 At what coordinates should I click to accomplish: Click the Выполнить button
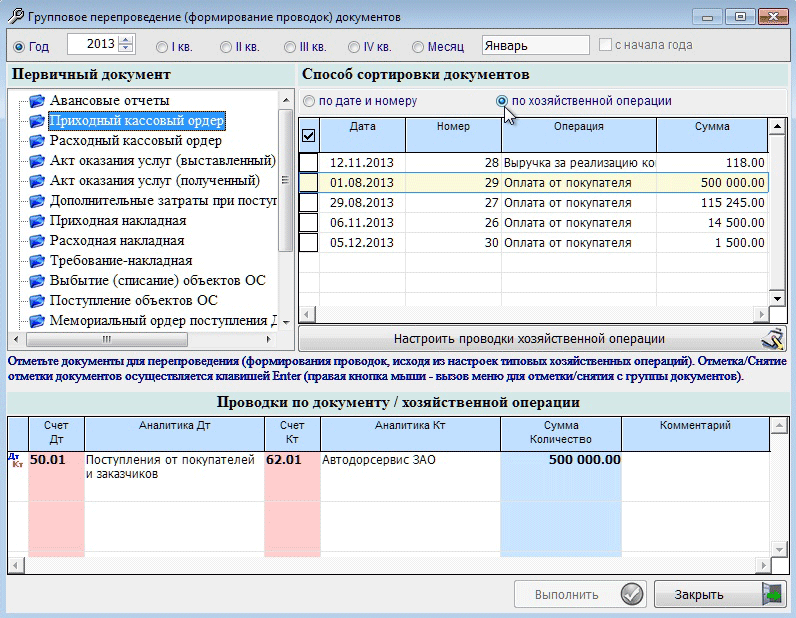[580, 594]
